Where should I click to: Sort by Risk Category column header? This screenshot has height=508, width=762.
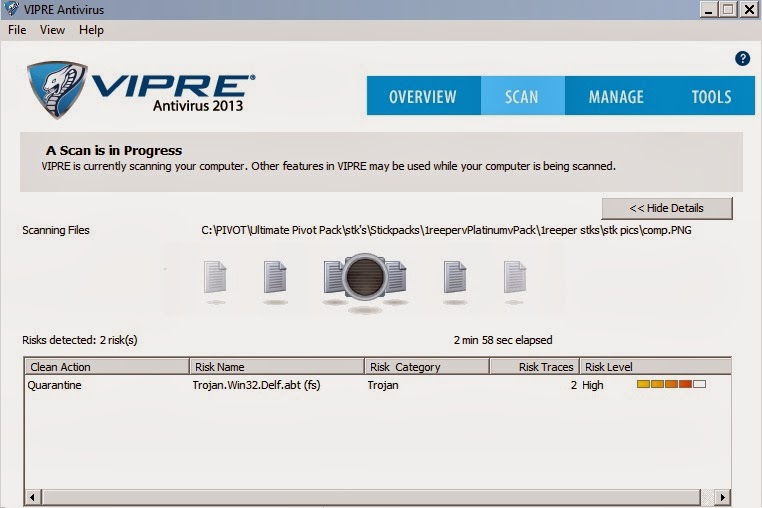coord(427,367)
